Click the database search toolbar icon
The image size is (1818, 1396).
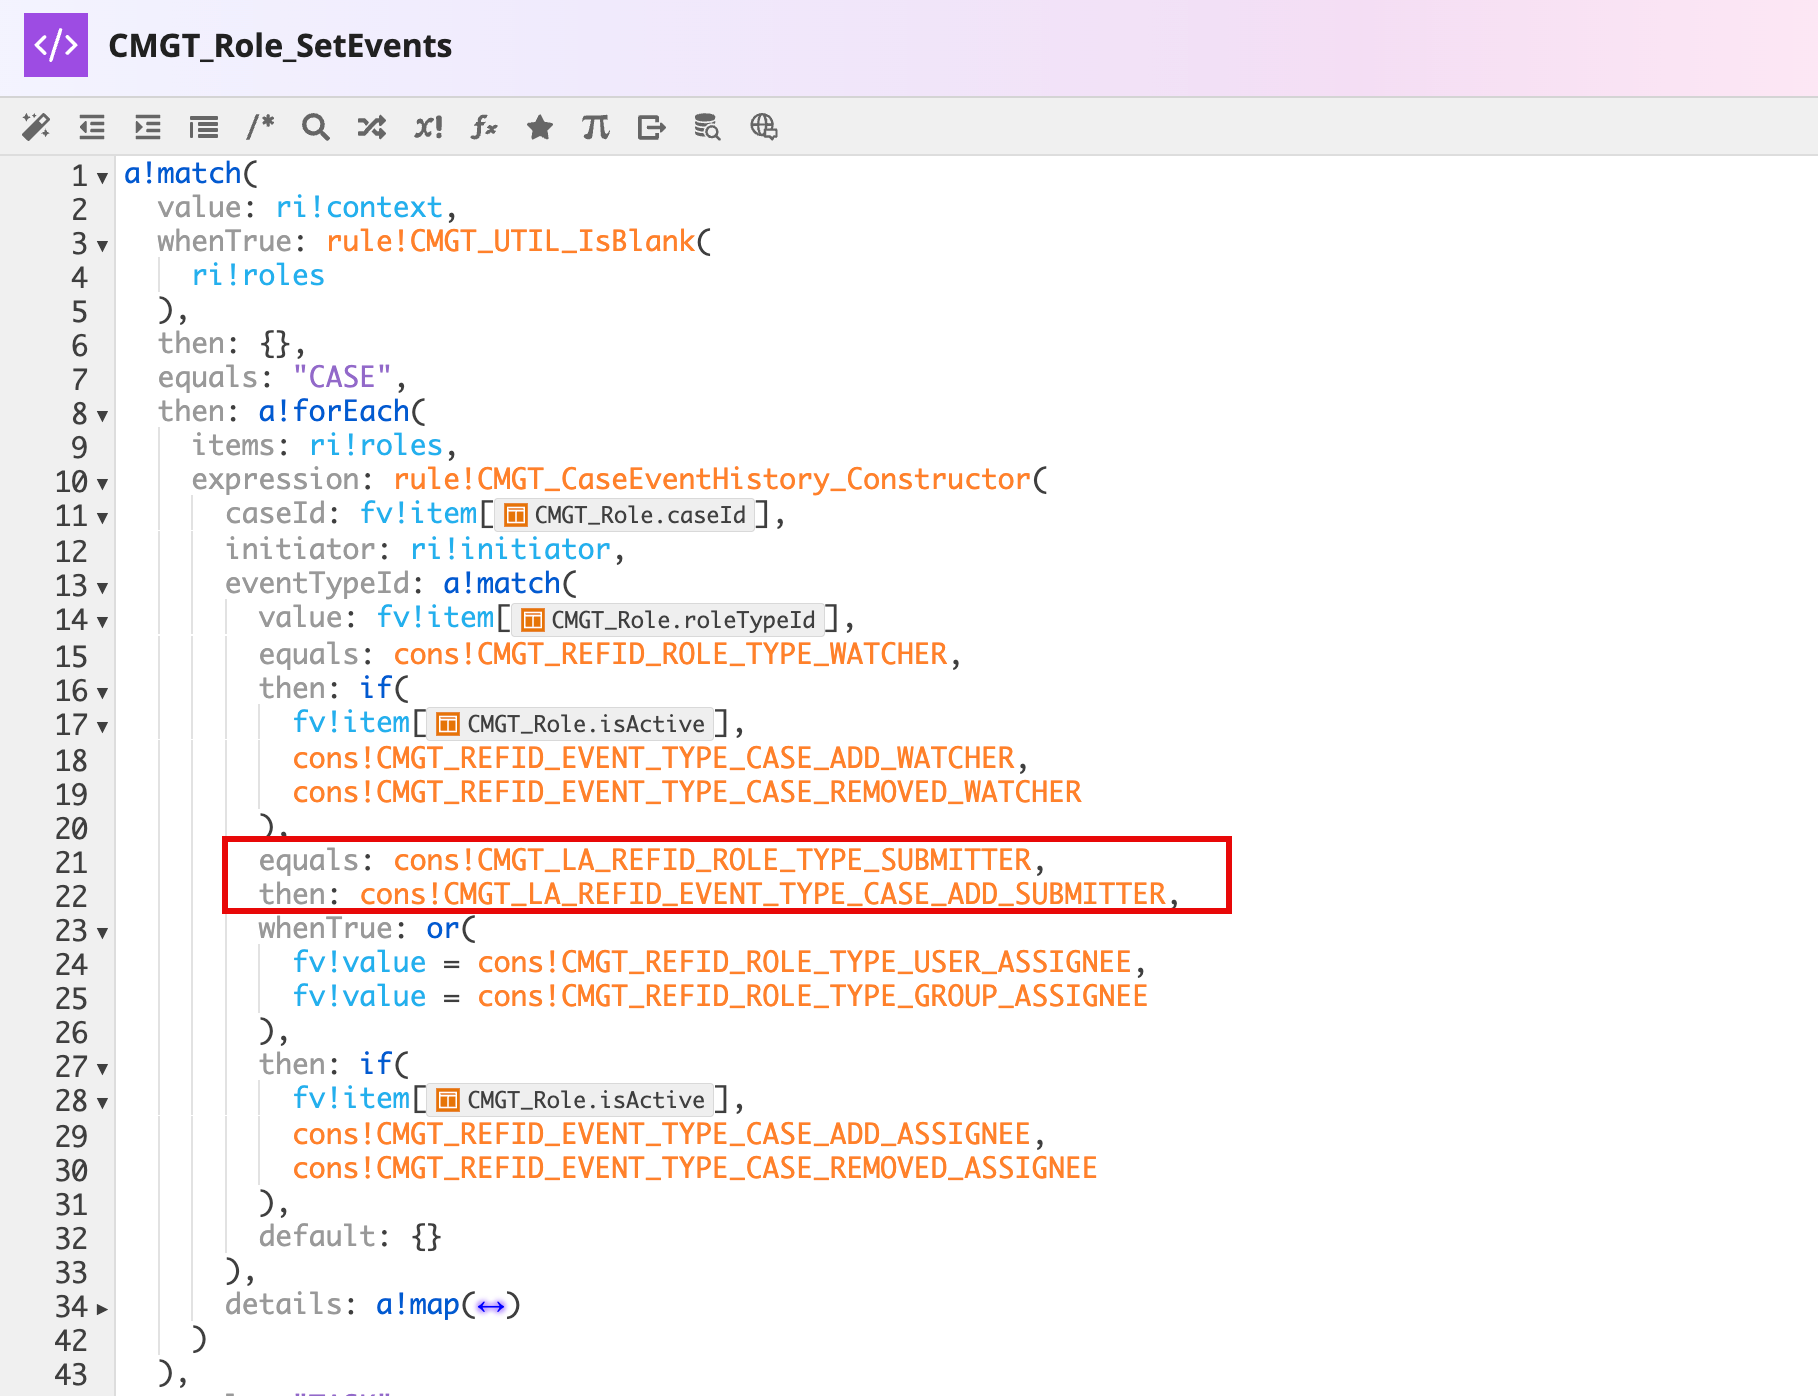707,127
